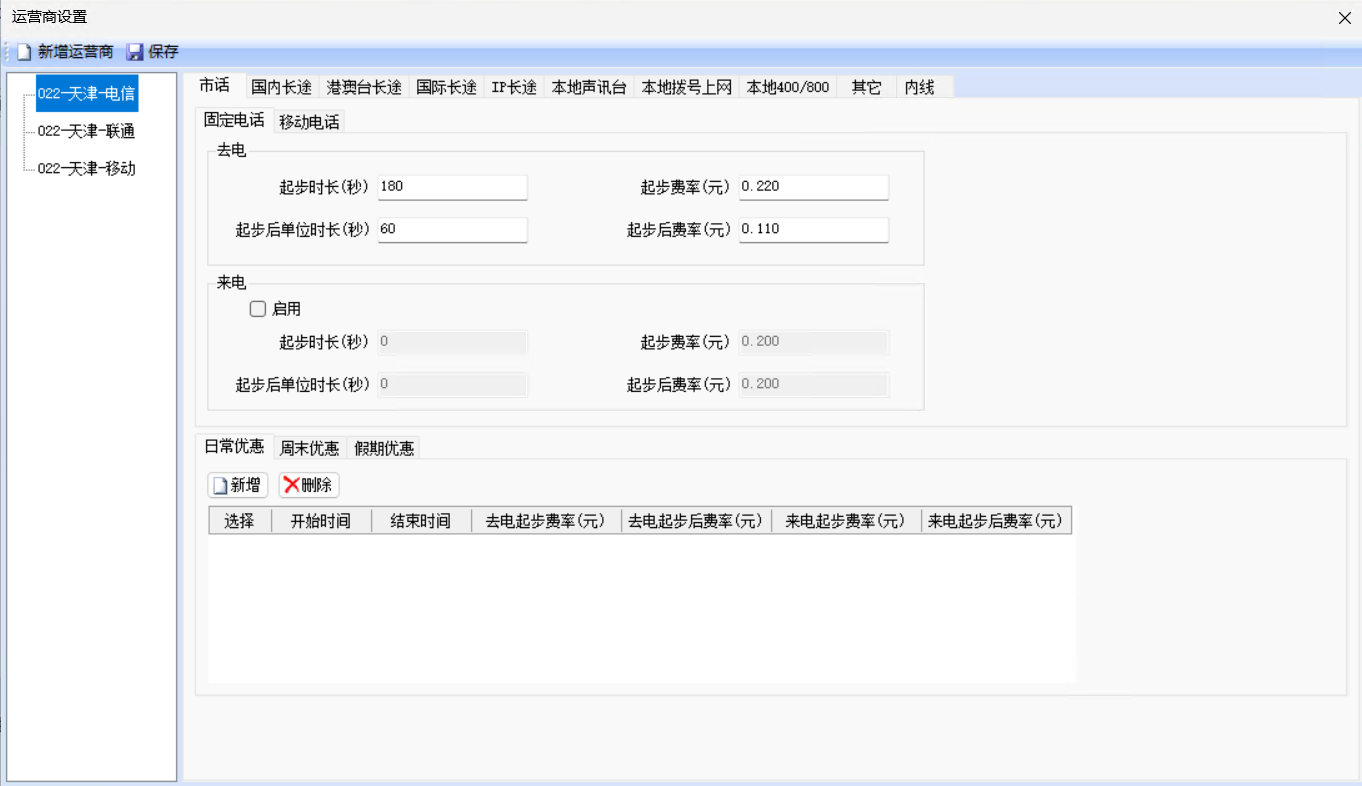Click the page icon on 新增 button
This screenshot has height=786, width=1362.
click(x=220, y=486)
